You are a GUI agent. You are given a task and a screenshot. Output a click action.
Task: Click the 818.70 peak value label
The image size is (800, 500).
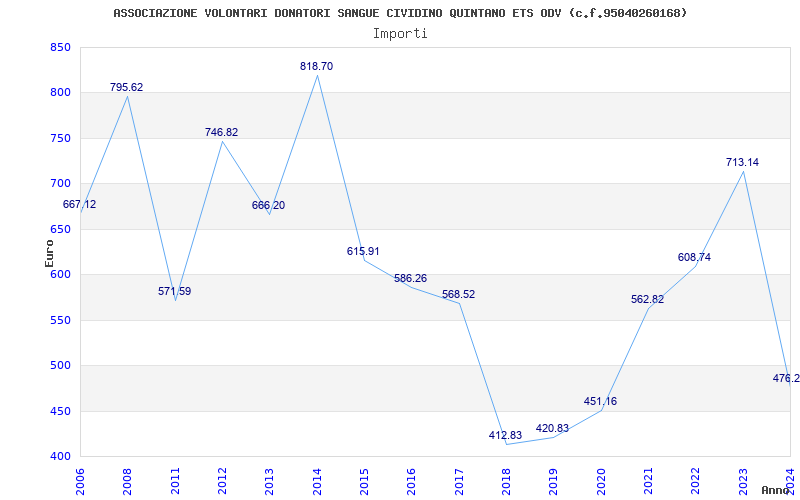(x=316, y=66)
